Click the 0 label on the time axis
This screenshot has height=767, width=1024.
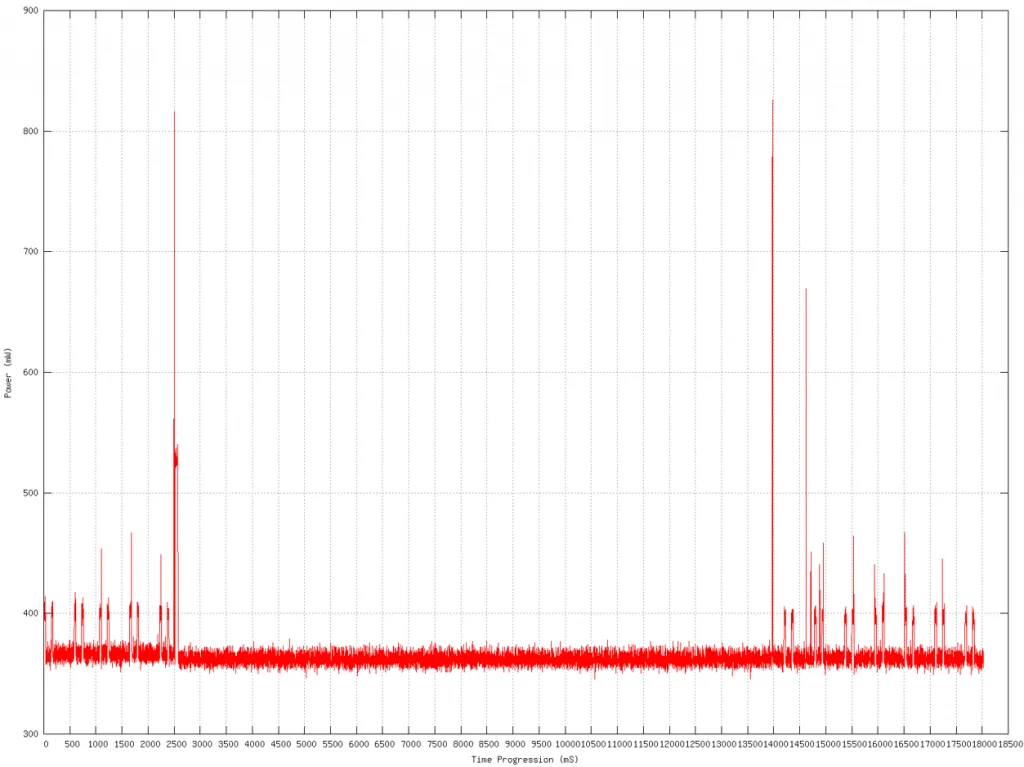pyautogui.click(x=45, y=745)
